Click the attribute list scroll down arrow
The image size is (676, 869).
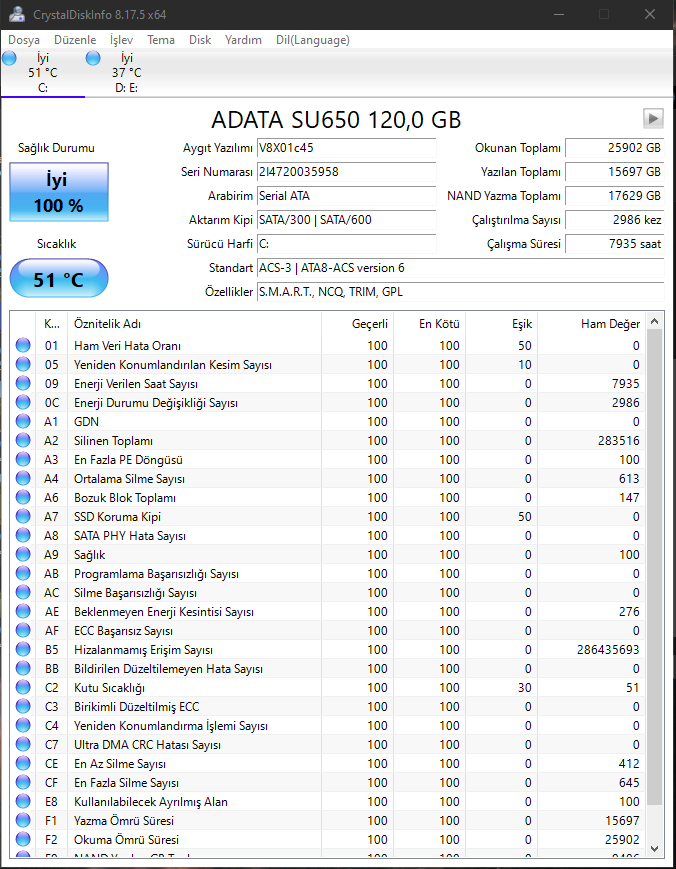[x=655, y=848]
